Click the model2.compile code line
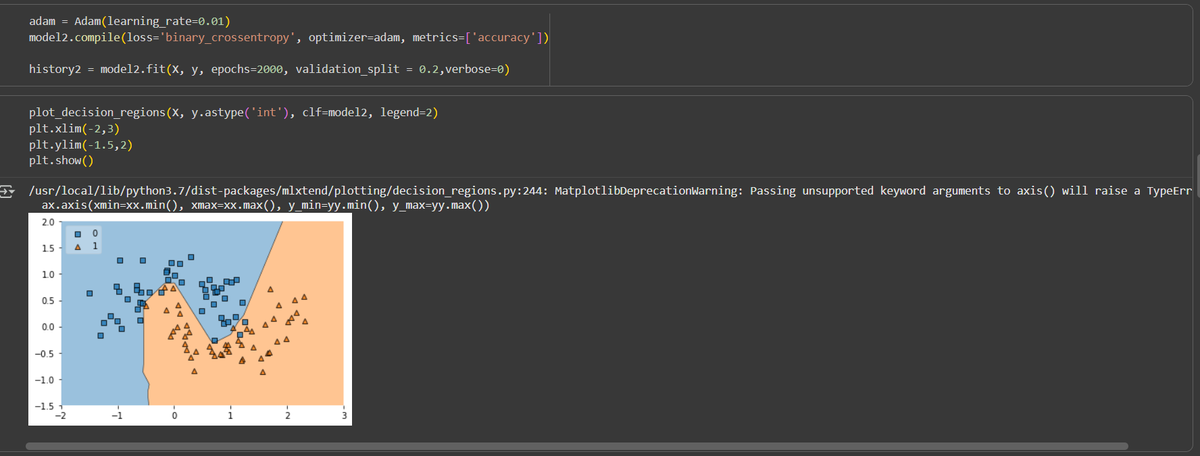Viewport: 1200px width, 456px height. pyautogui.click(x=289, y=38)
